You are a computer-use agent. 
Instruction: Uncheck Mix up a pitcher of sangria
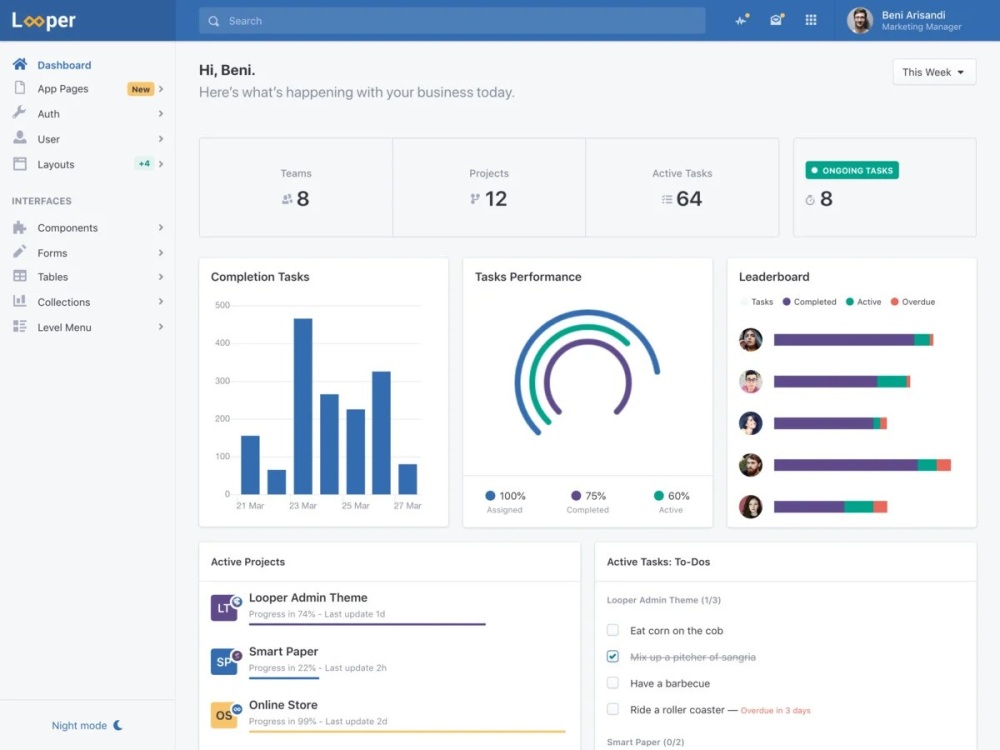point(613,656)
